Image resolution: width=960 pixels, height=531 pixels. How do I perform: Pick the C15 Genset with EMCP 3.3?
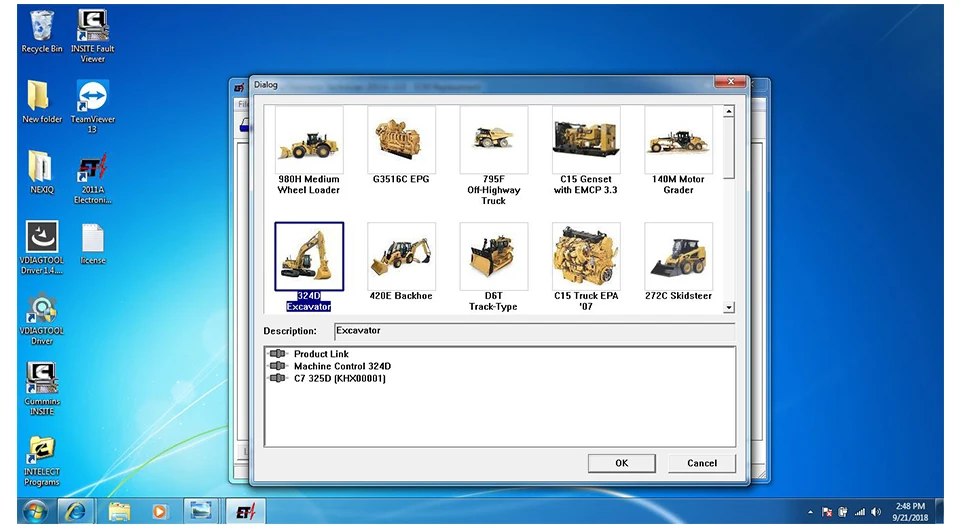click(x=587, y=140)
